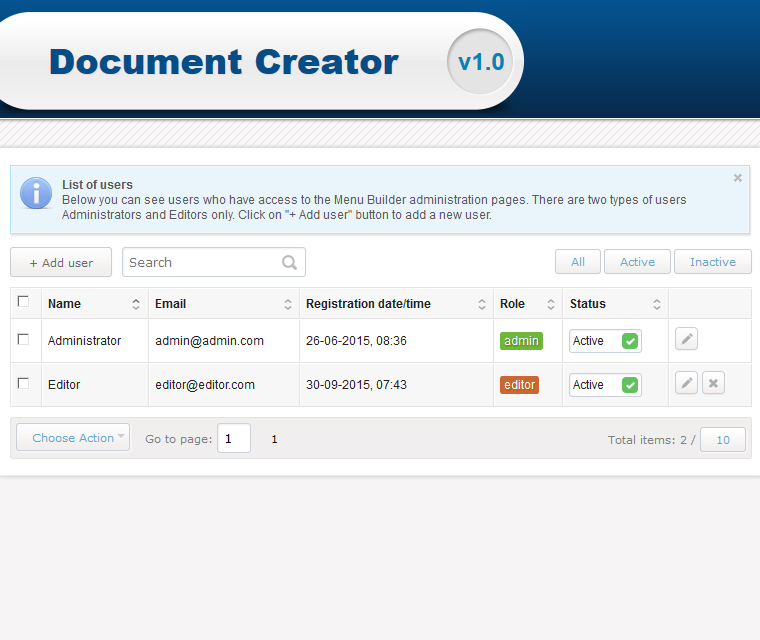This screenshot has width=760, height=640.
Task: Check the Editor row checkbox
Action: click(23, 384)
